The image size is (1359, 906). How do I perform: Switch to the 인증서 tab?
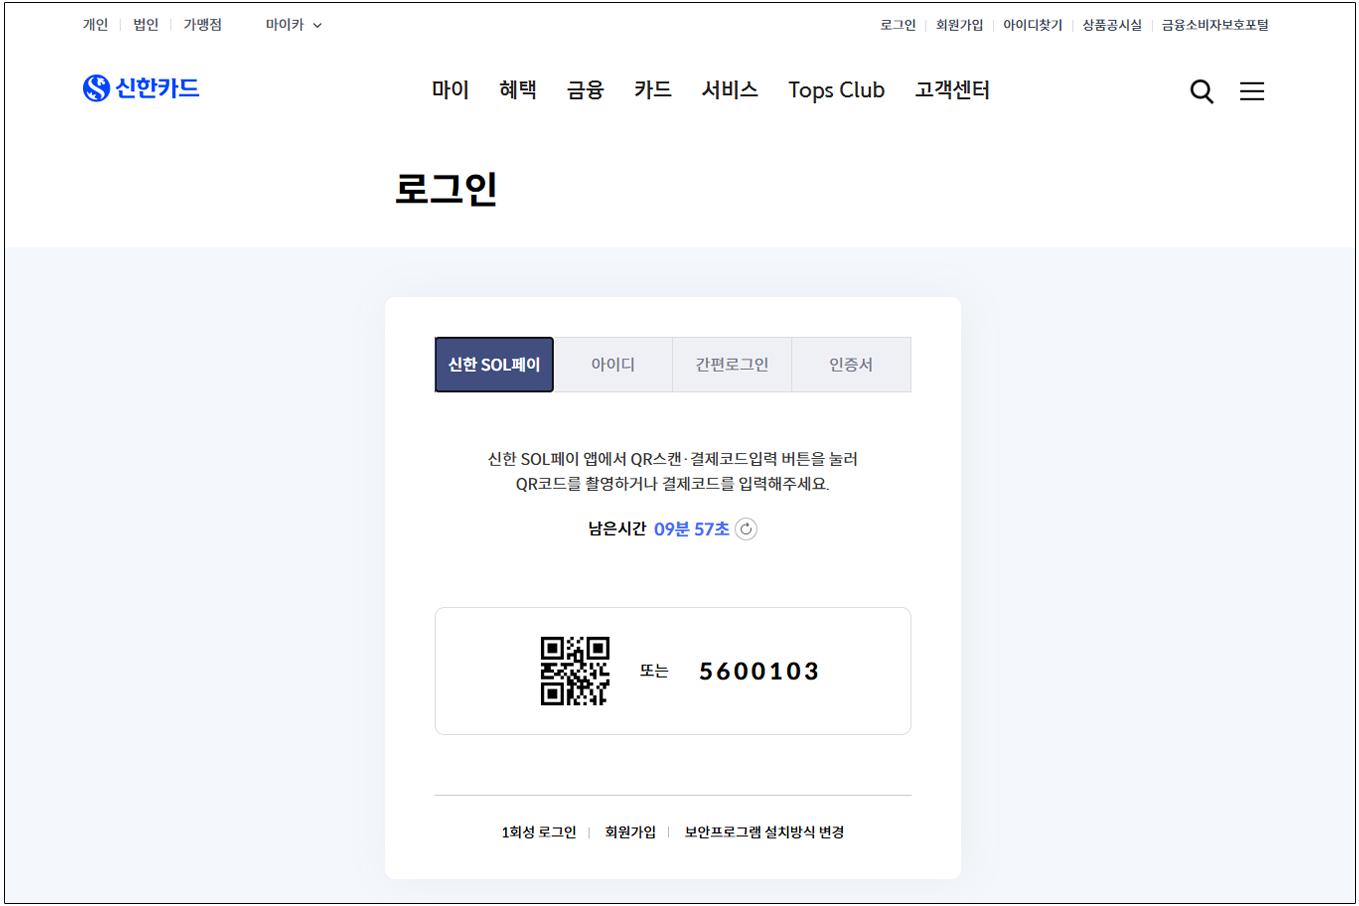[851, 365]
